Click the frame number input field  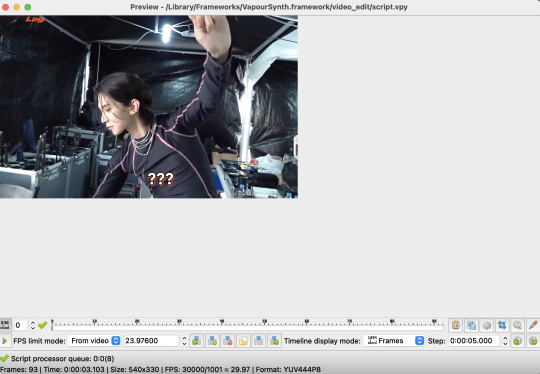click(21, 325)
